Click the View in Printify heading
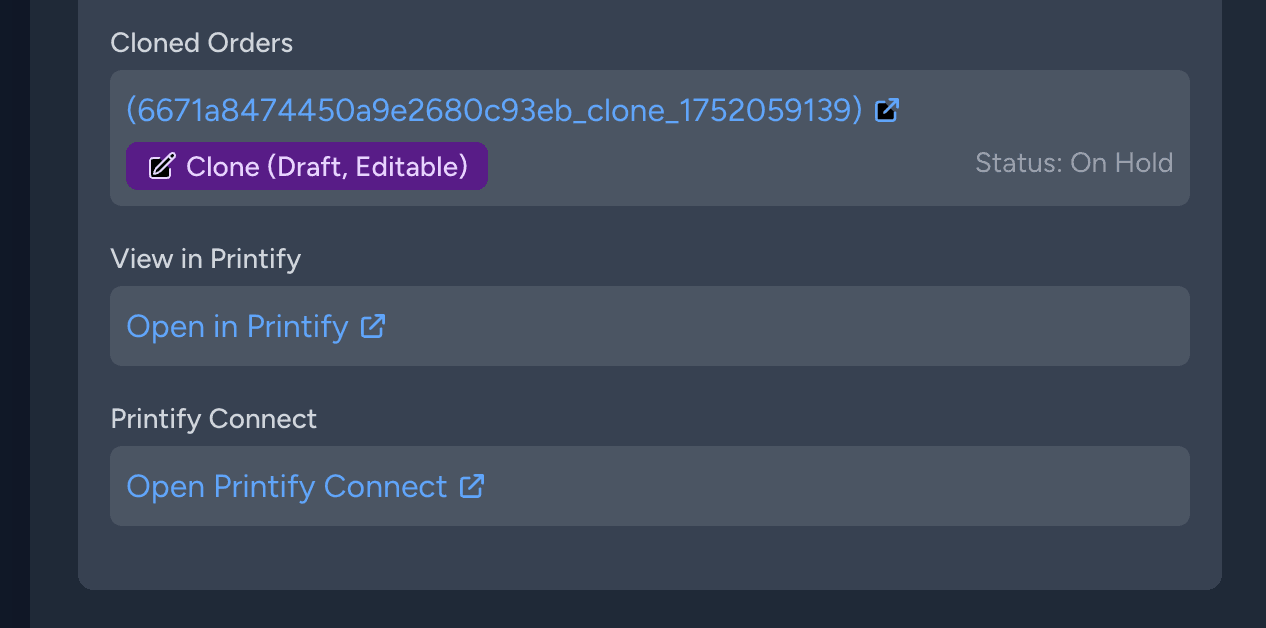 [205, 258]
